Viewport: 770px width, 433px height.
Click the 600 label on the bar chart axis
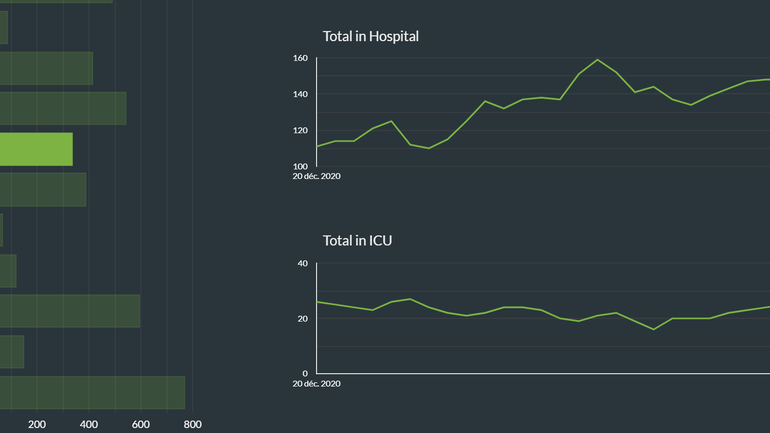click(x=141, y=424)
